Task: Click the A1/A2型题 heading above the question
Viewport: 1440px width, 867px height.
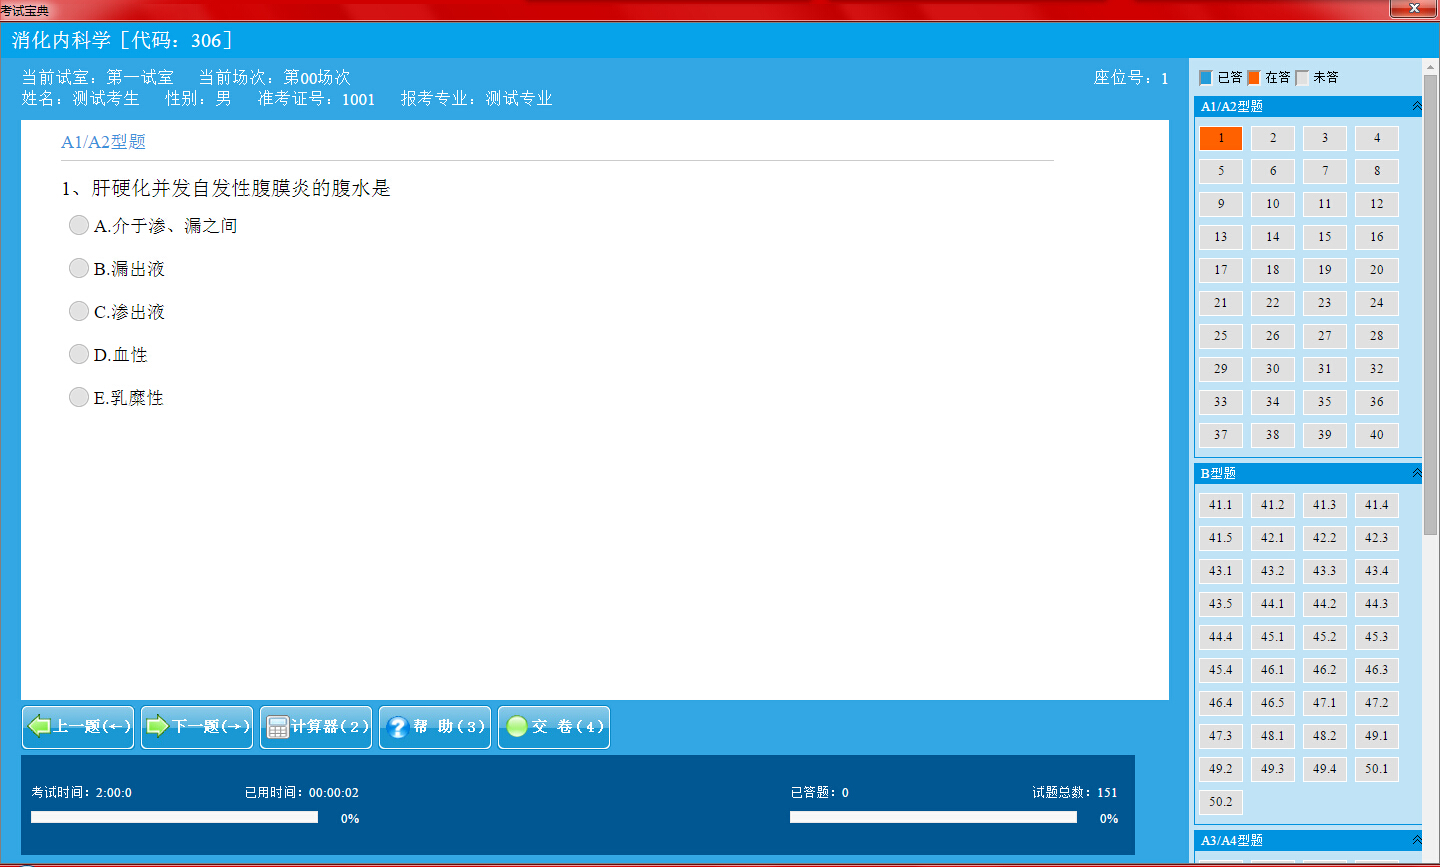Action: click(x=104, y=142)
